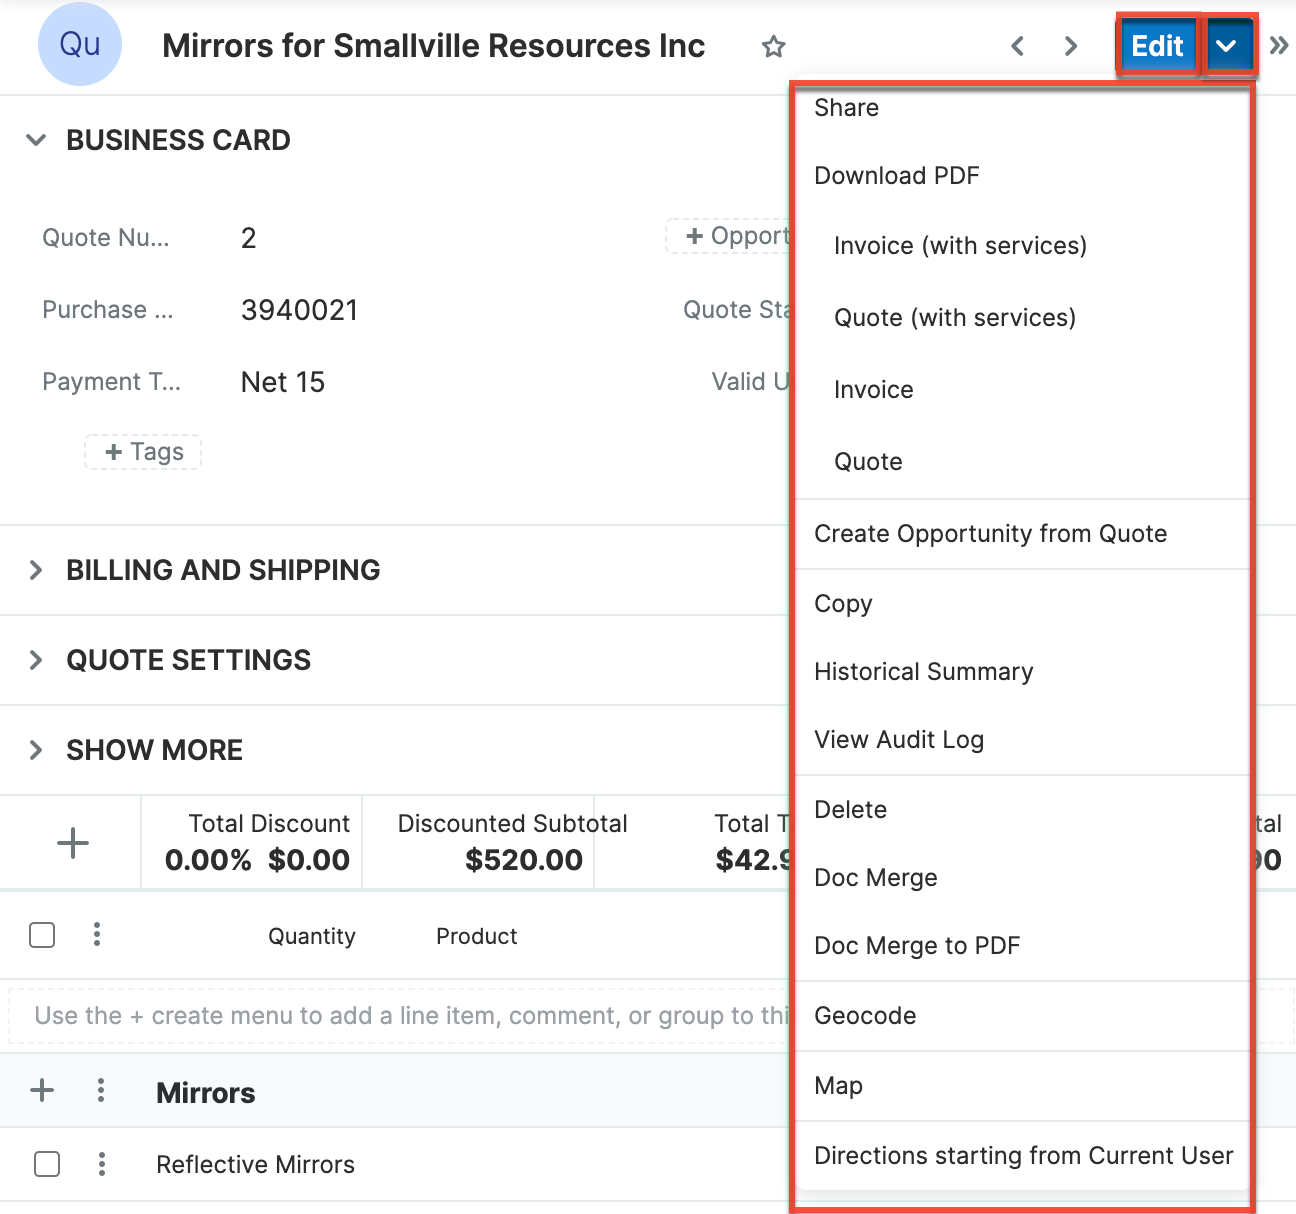
Task: Check the Reflective Mirrors line item checkbox
Action: (x=47, y=1164)
